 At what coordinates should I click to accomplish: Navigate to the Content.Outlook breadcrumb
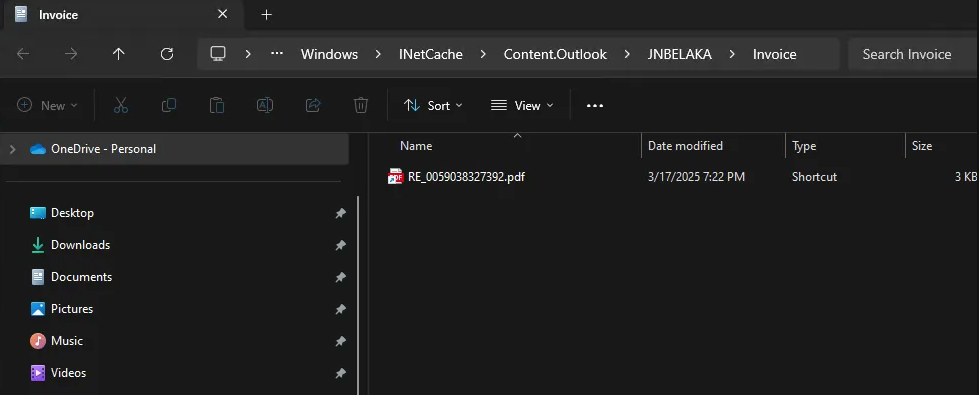(555, 54)
